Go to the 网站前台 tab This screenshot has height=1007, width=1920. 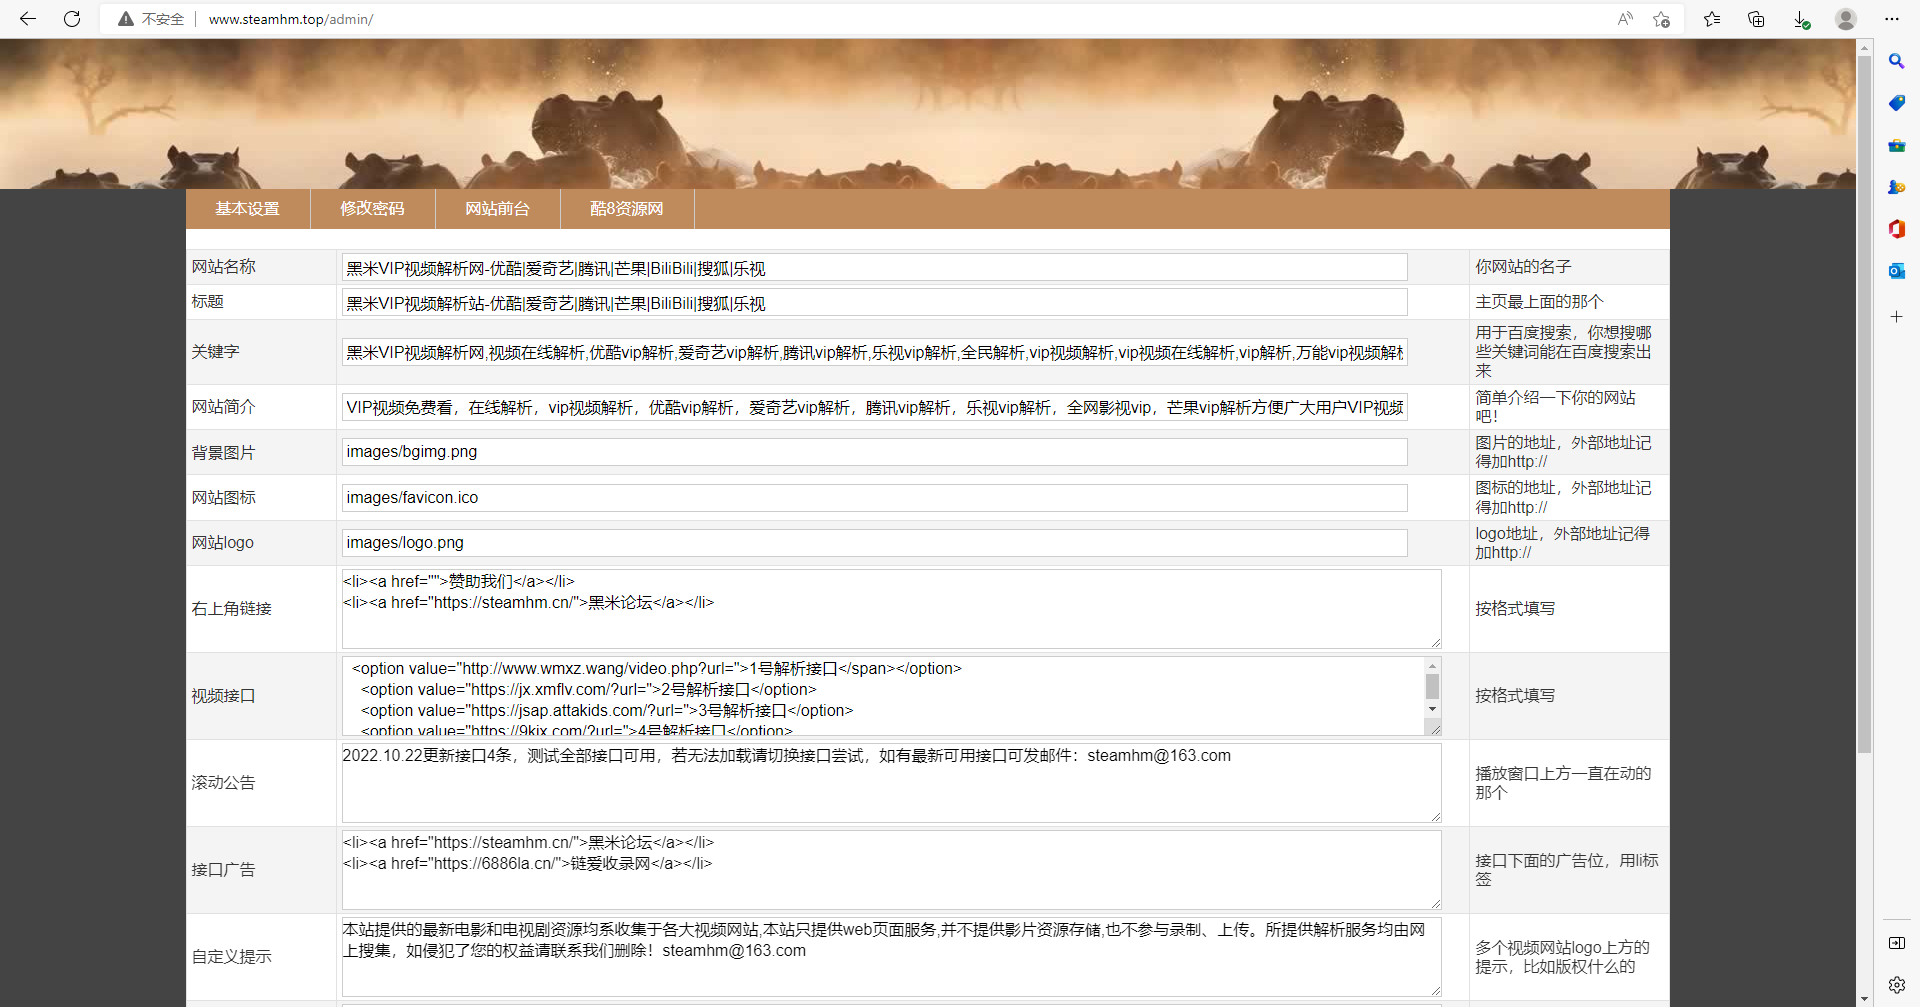498,209
